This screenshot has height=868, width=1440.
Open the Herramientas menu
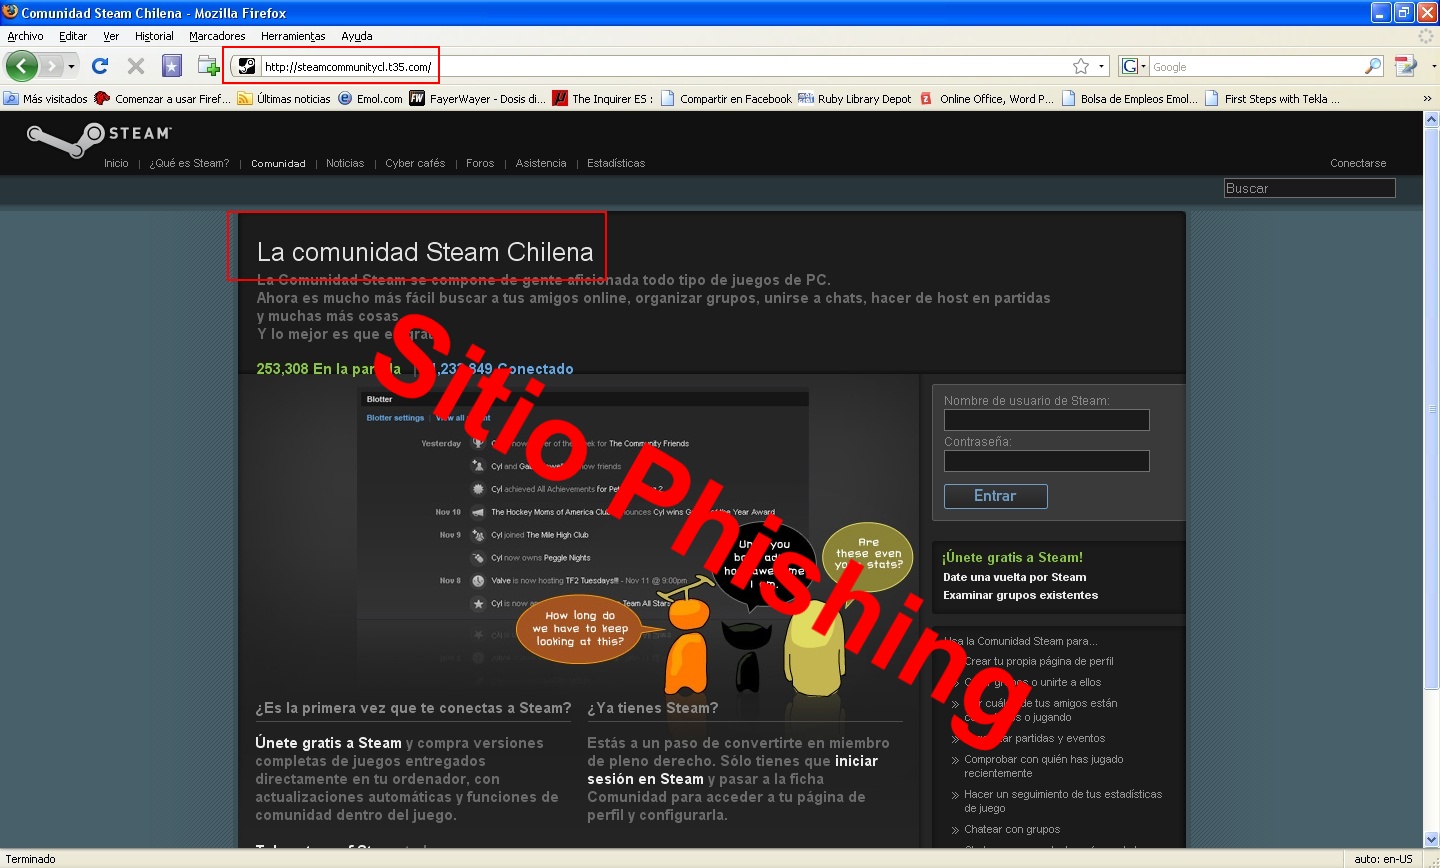[293, 36]
